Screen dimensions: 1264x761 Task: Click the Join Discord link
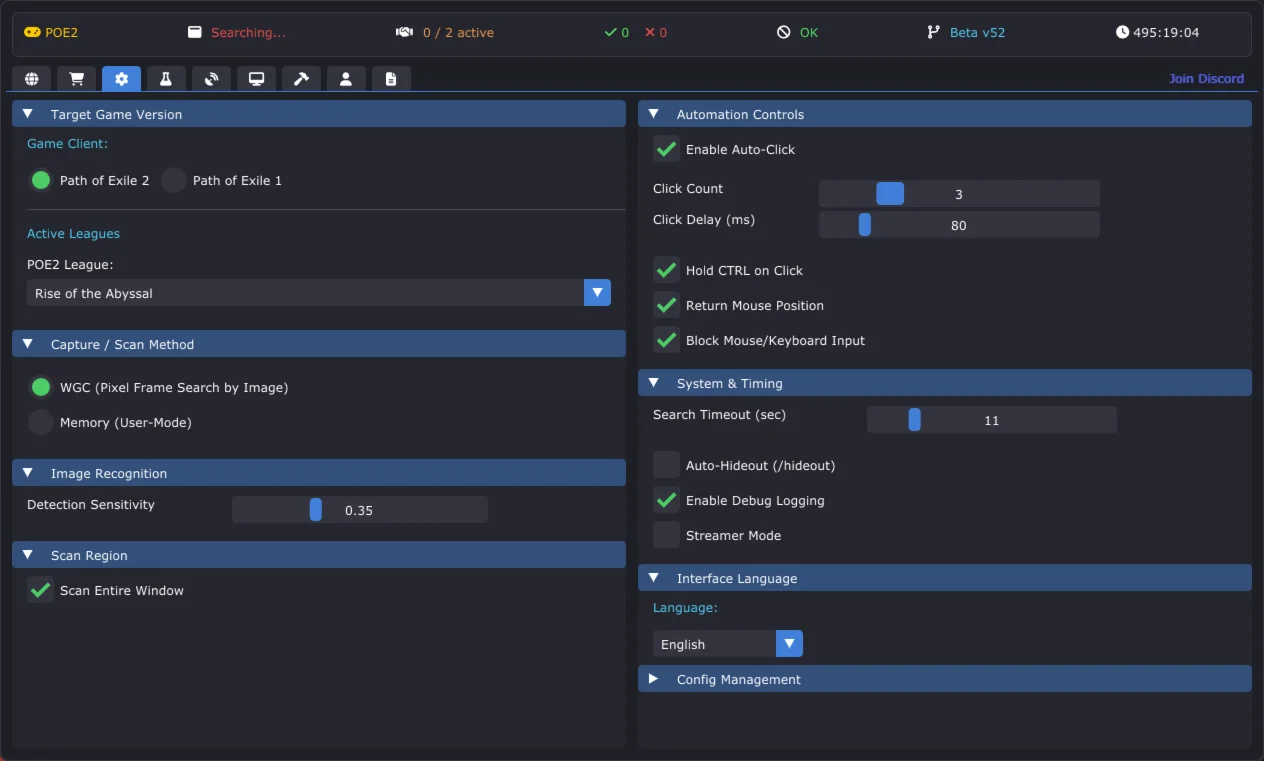coord(1206,79)
